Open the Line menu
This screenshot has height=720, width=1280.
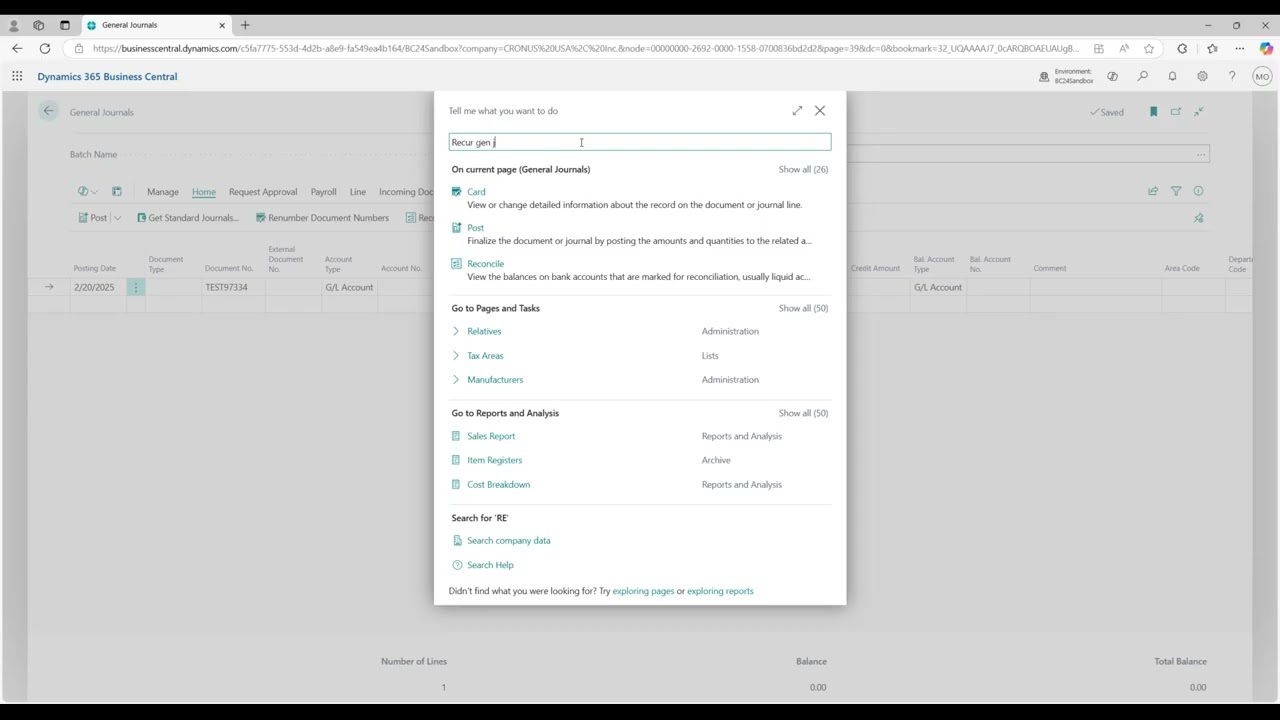[x=358, y=192]
